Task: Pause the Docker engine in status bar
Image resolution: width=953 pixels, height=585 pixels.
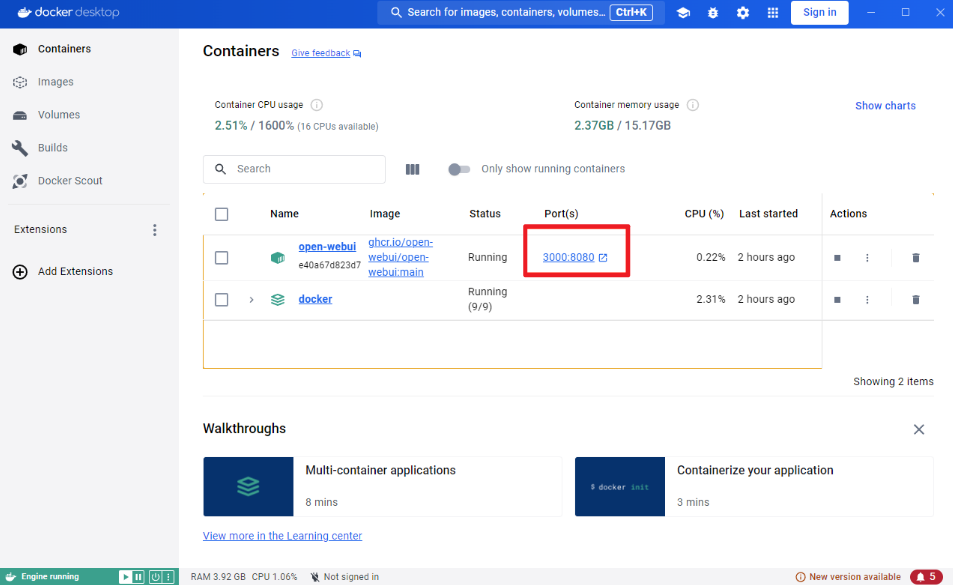Action: pos(139,577)
